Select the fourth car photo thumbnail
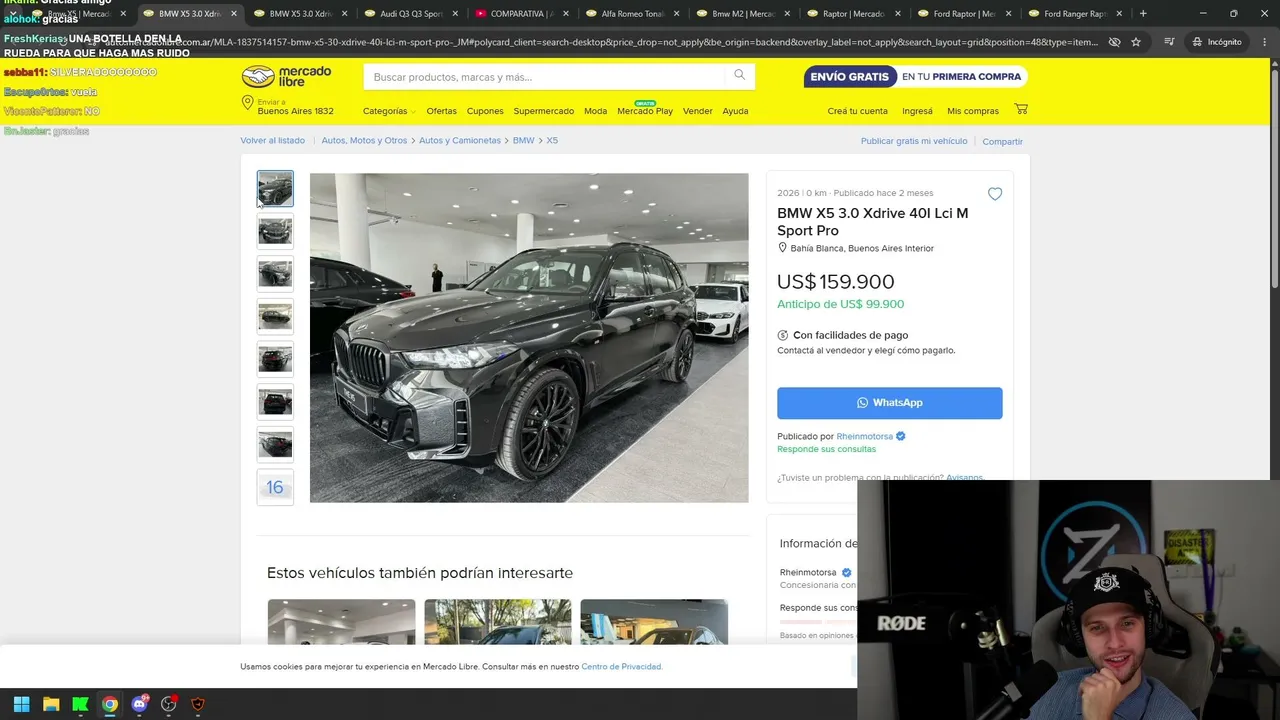This screenshot has width=1280, height=720. 275,316
